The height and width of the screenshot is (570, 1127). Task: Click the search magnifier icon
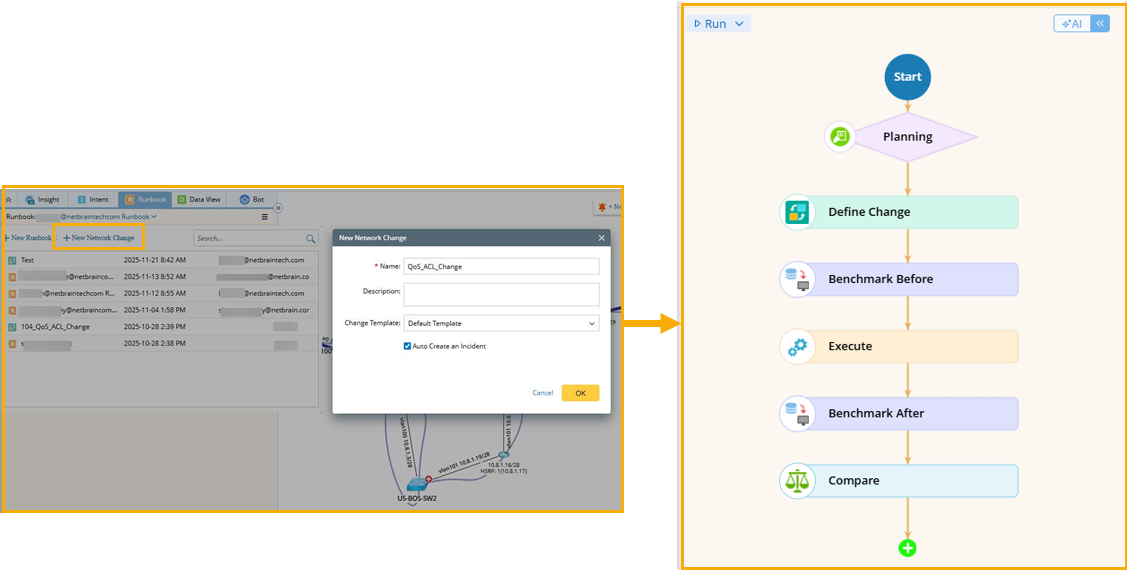tap(310, 238)
